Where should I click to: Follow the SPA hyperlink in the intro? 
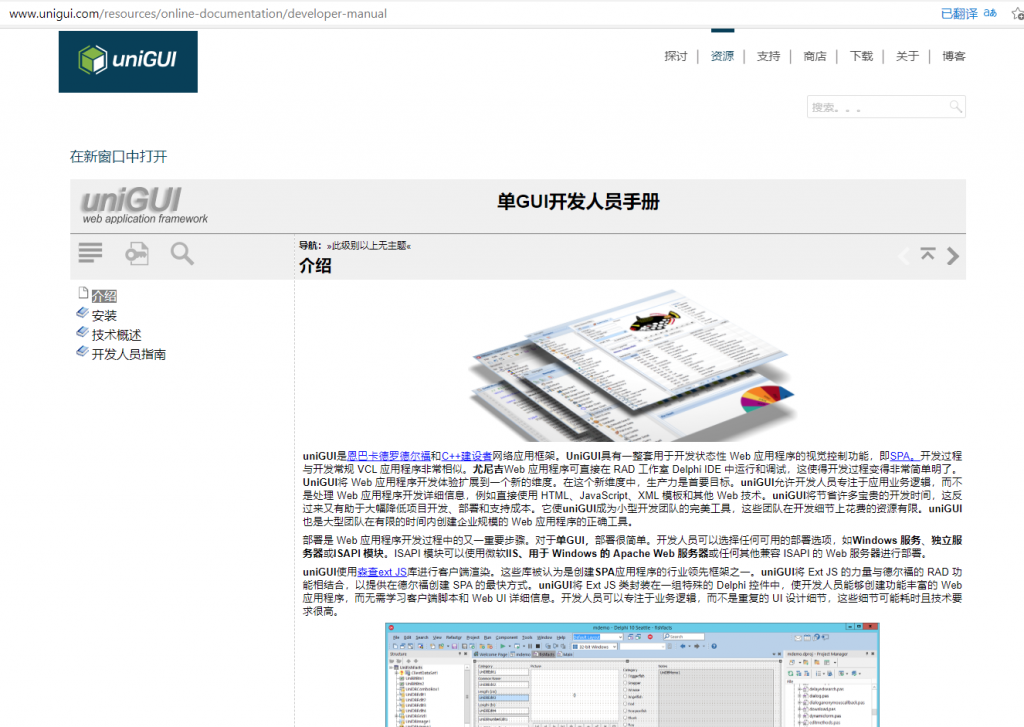[900, 455]
